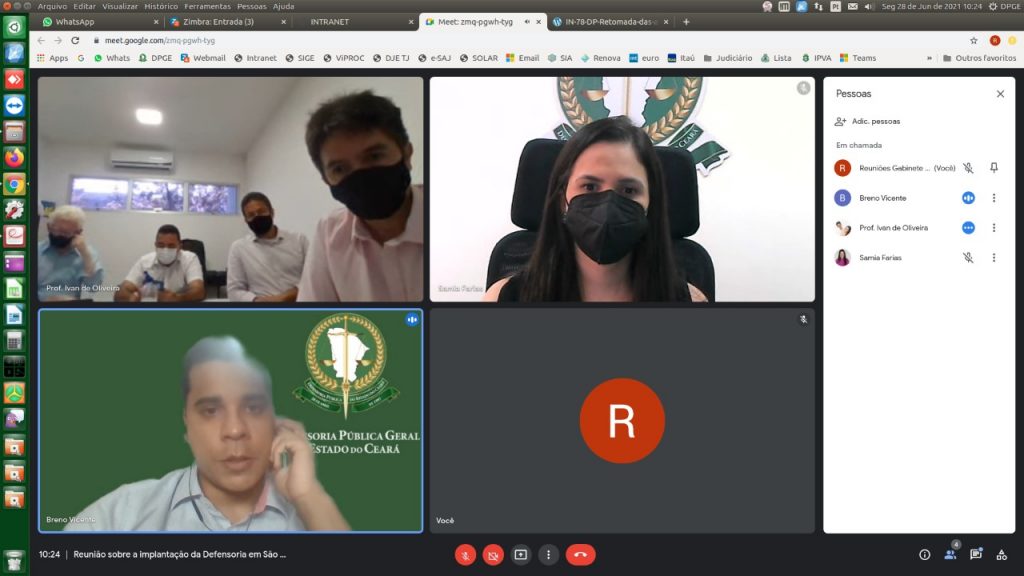Reload the page with the browser refresh icon
This screenshot has height=576, width=1024.
click(x=75, y=40)
